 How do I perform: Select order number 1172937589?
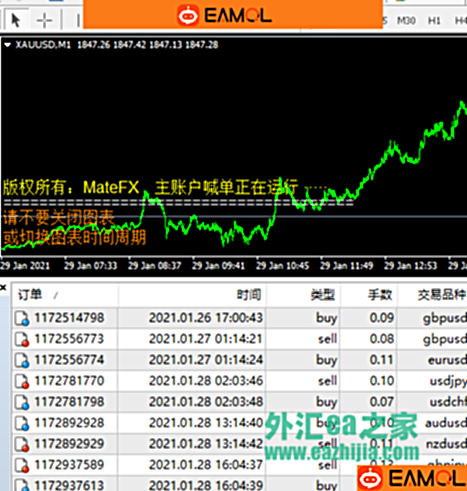(69, 465)
